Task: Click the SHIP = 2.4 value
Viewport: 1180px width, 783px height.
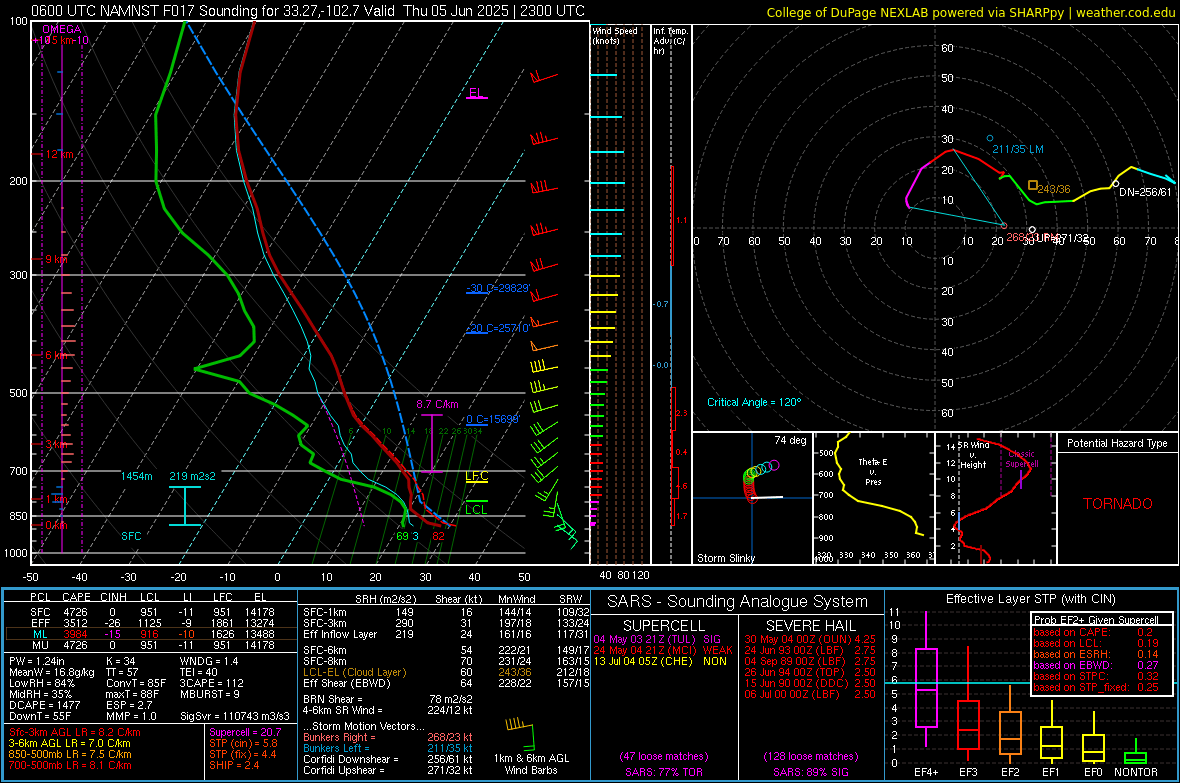Action: 234,765
